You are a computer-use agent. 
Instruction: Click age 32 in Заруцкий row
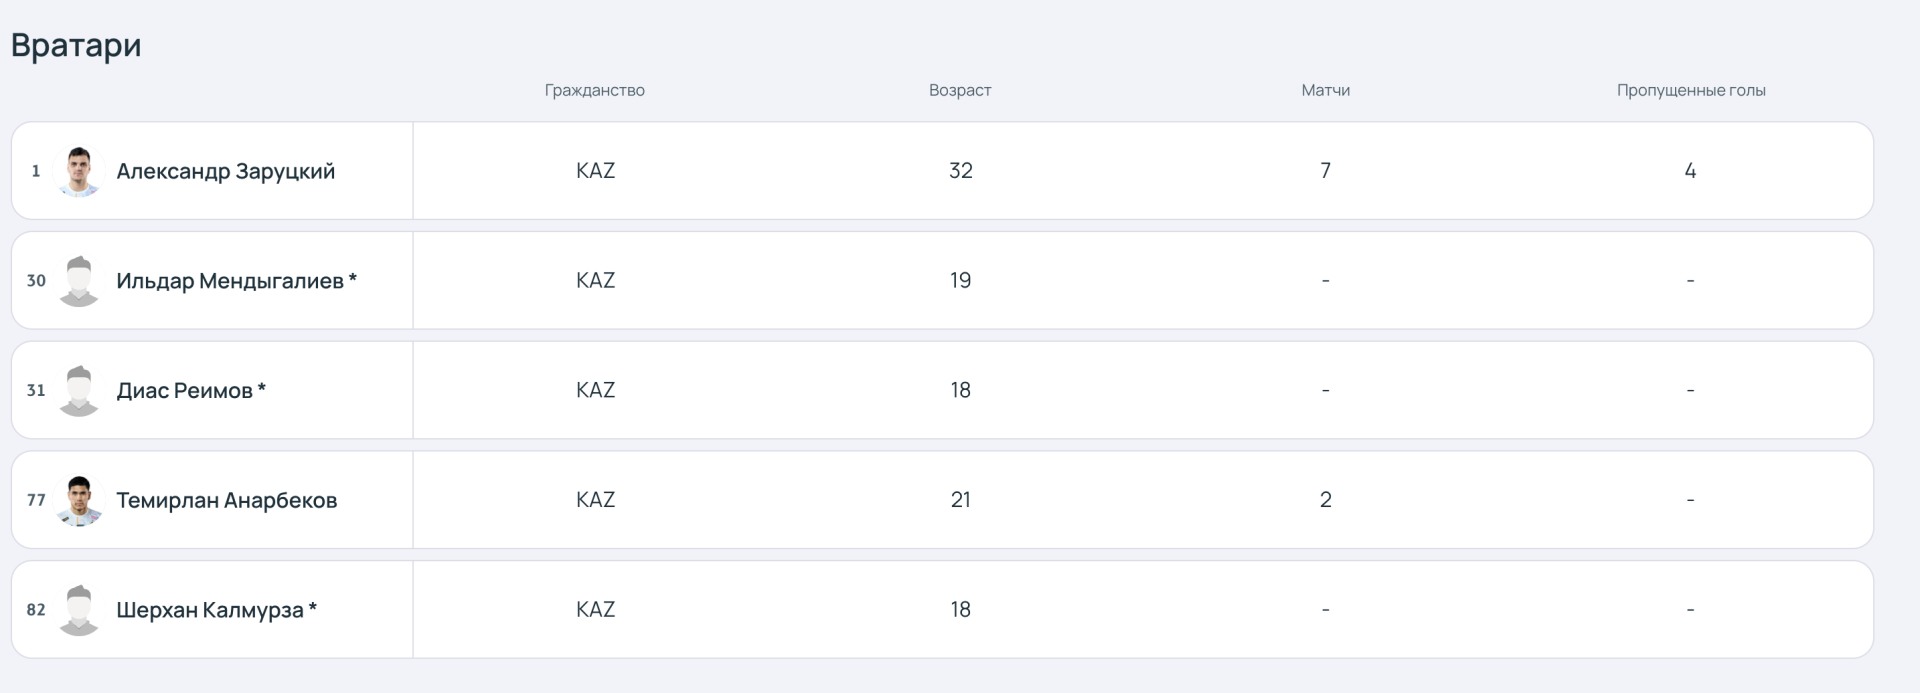pos(960,171)
